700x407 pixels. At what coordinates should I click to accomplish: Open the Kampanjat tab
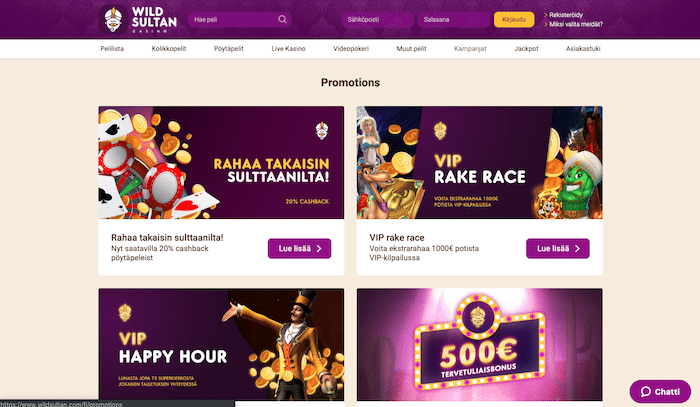[x=470, y=49]
